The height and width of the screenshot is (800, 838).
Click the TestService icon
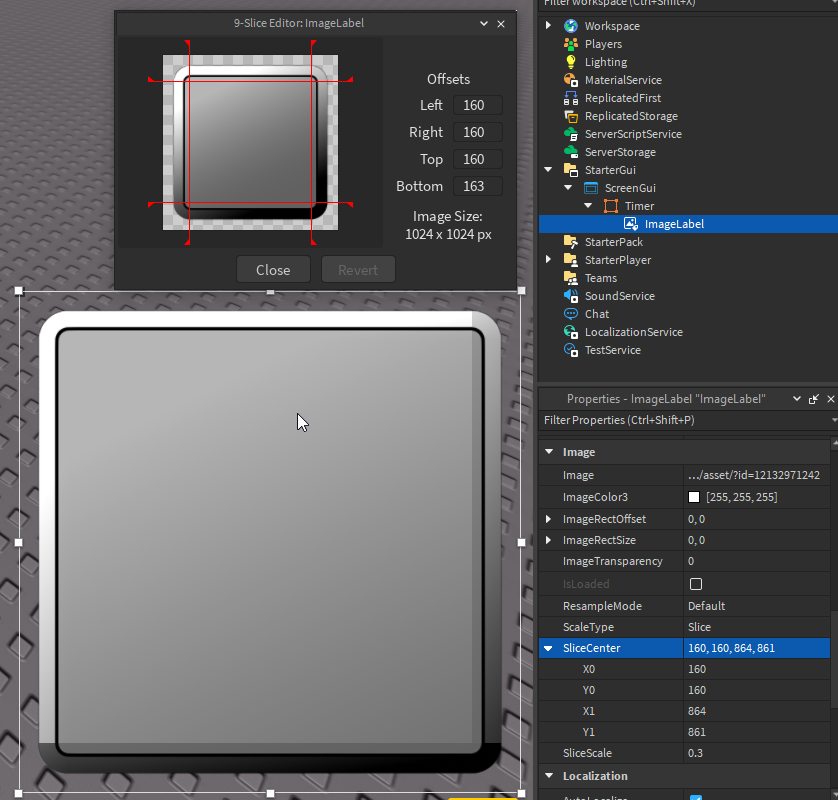tap(571, 350)
